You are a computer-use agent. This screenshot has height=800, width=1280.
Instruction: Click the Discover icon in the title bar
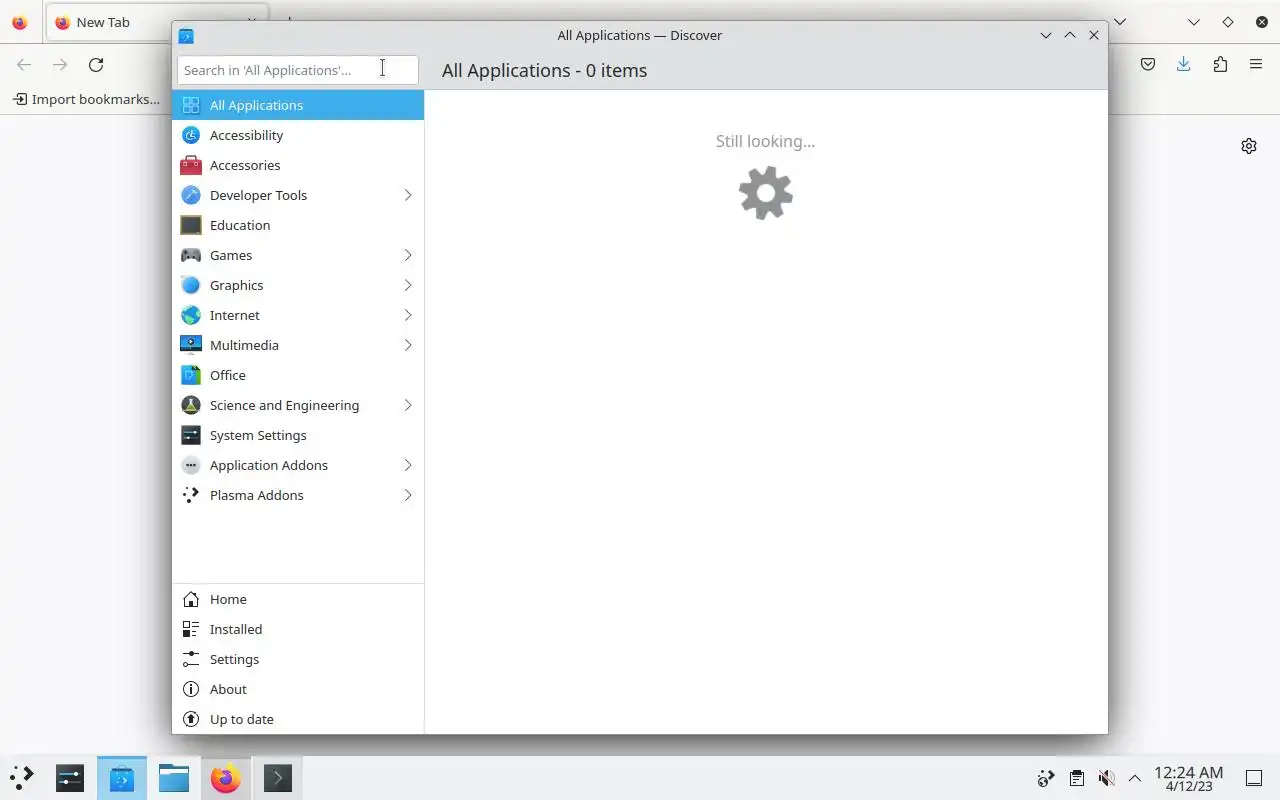coord(186,36)
